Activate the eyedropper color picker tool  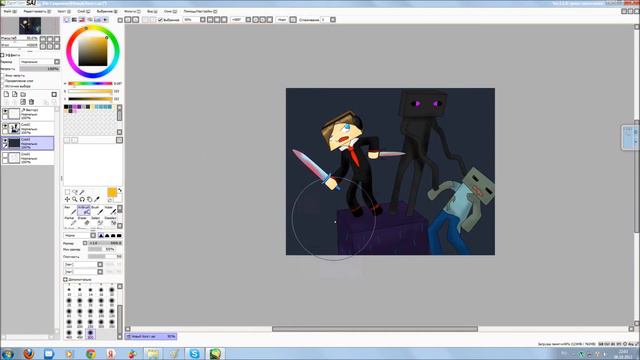[97, 199]
